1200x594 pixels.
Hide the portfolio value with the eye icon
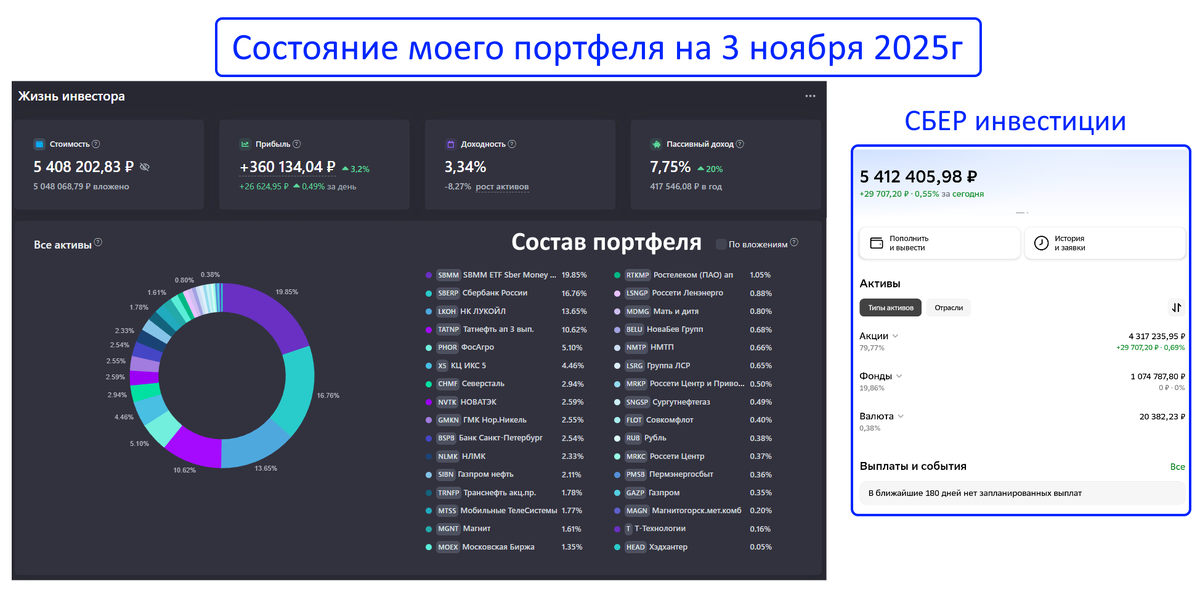click(144, 167)
